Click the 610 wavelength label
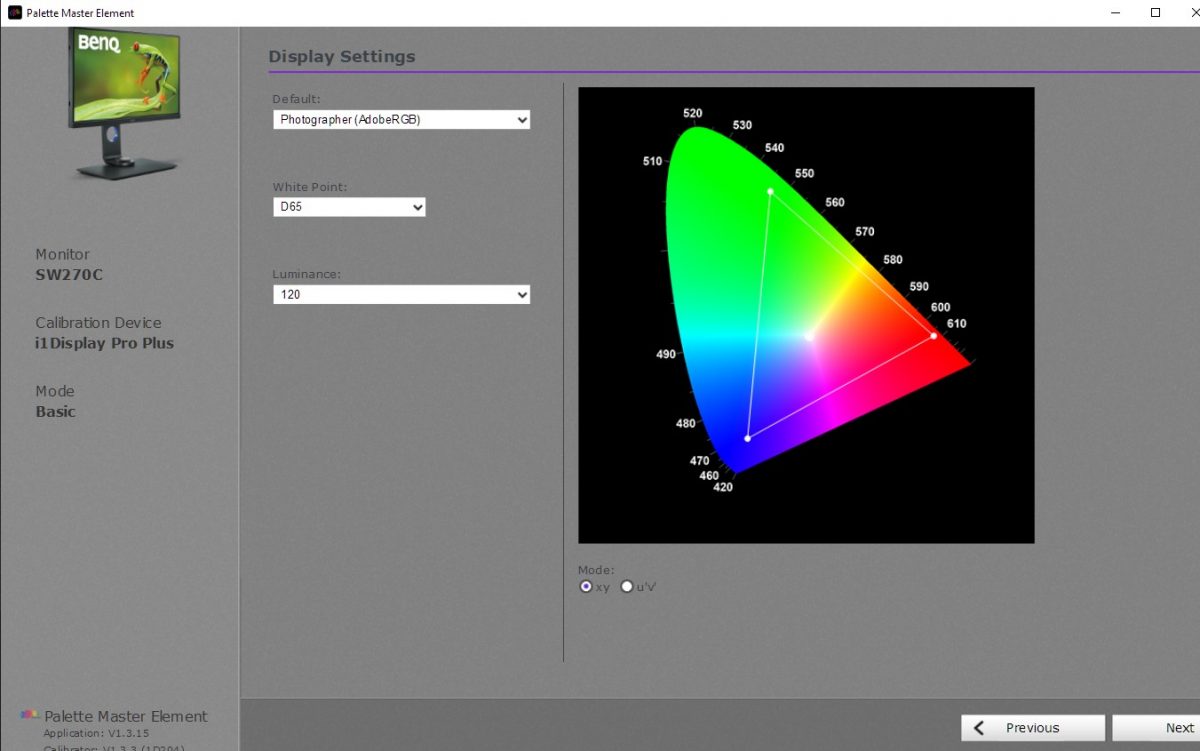 coord(956,324)
